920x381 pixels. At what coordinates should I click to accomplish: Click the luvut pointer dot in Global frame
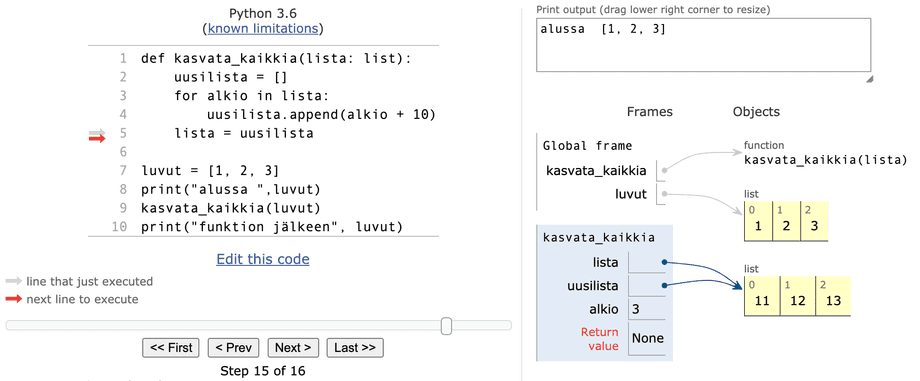click(x=664, y=194)
